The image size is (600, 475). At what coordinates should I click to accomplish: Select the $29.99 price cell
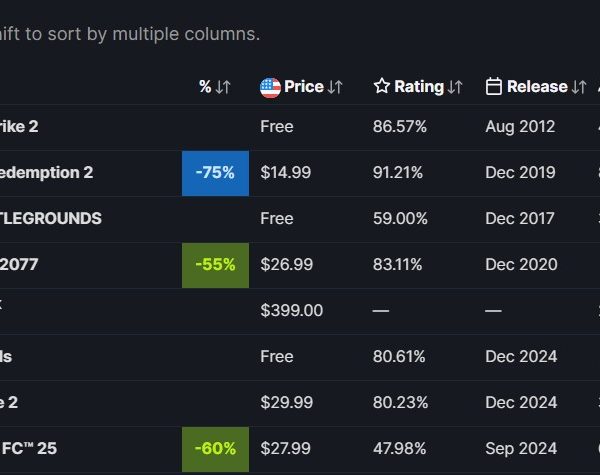(x=287, y=402)
